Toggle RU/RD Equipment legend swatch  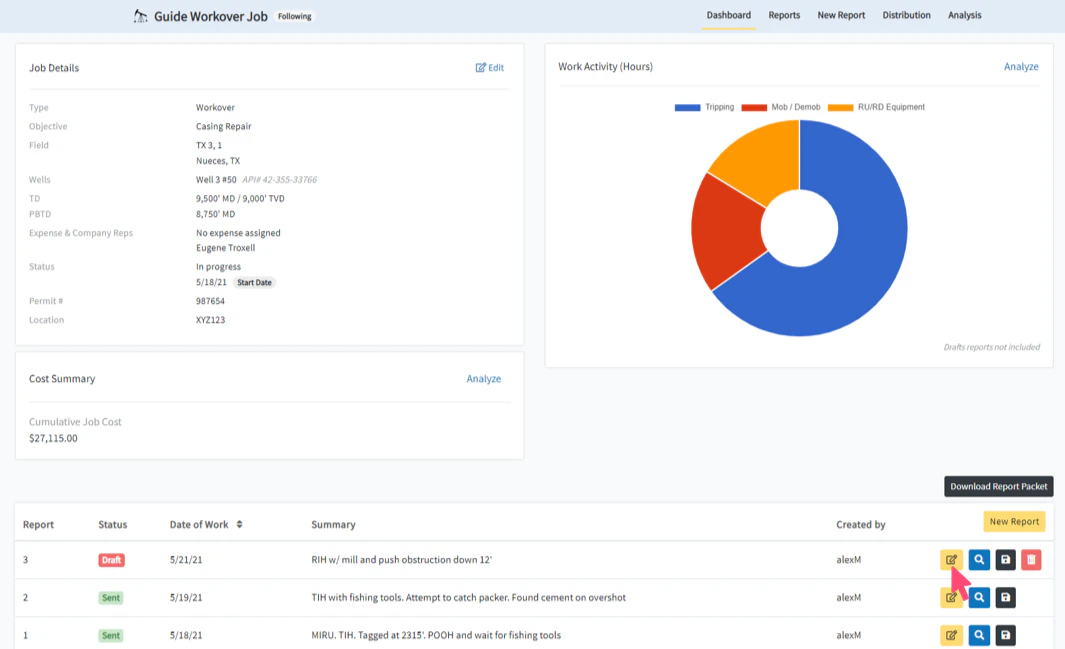pyautogui.click(x=840, y=107)
